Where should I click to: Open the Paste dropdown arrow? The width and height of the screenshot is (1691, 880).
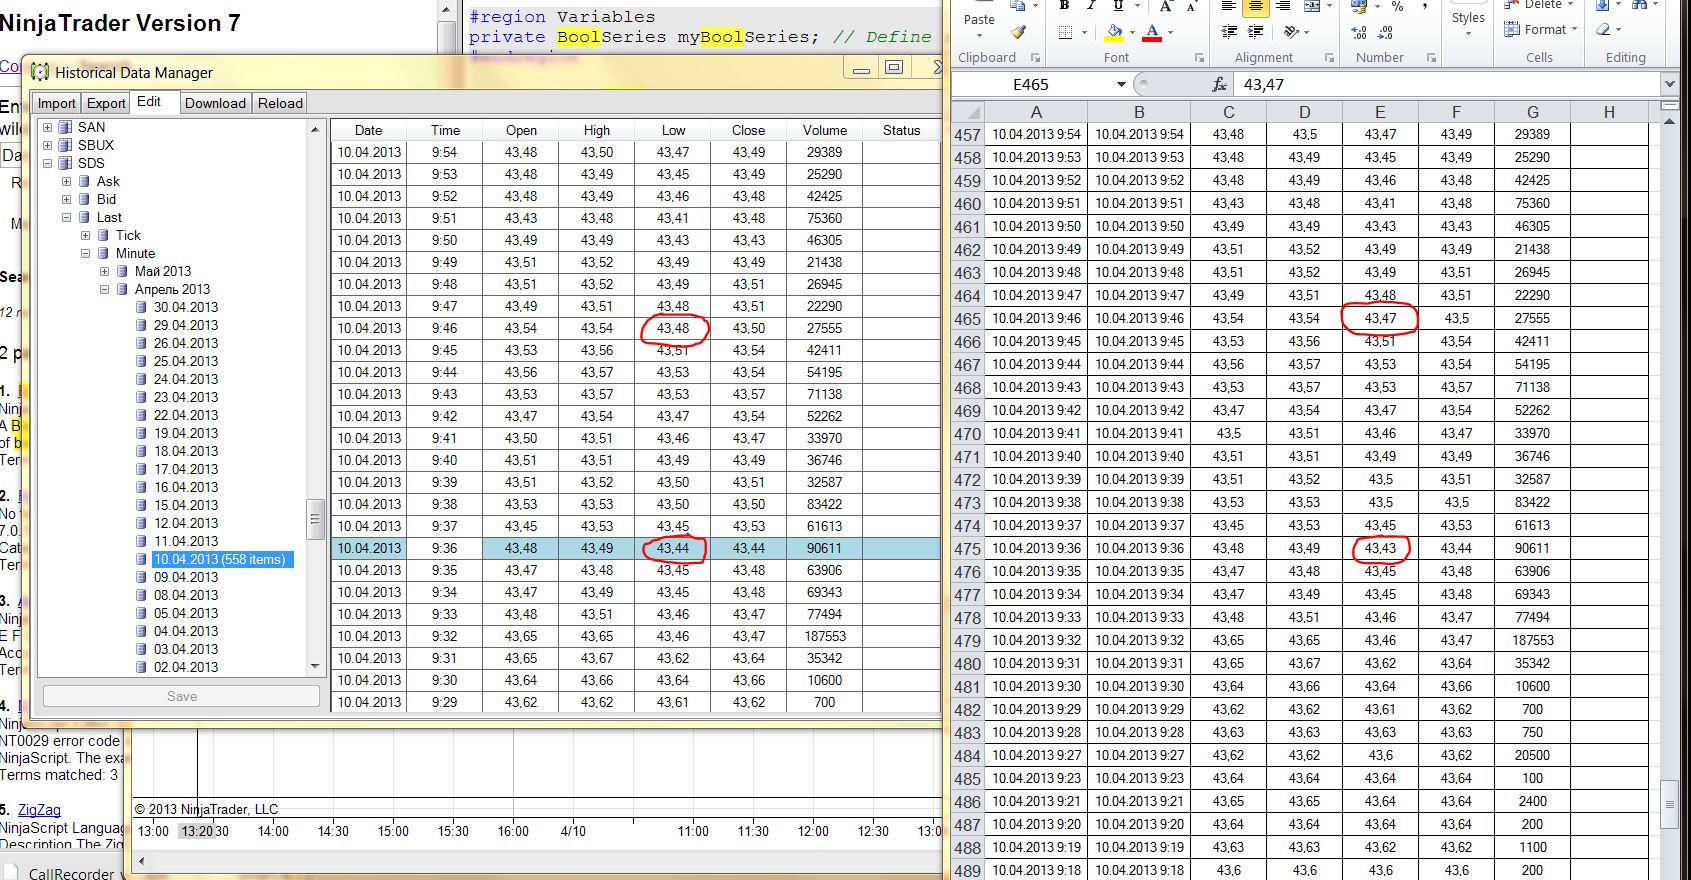pos(979,38)
